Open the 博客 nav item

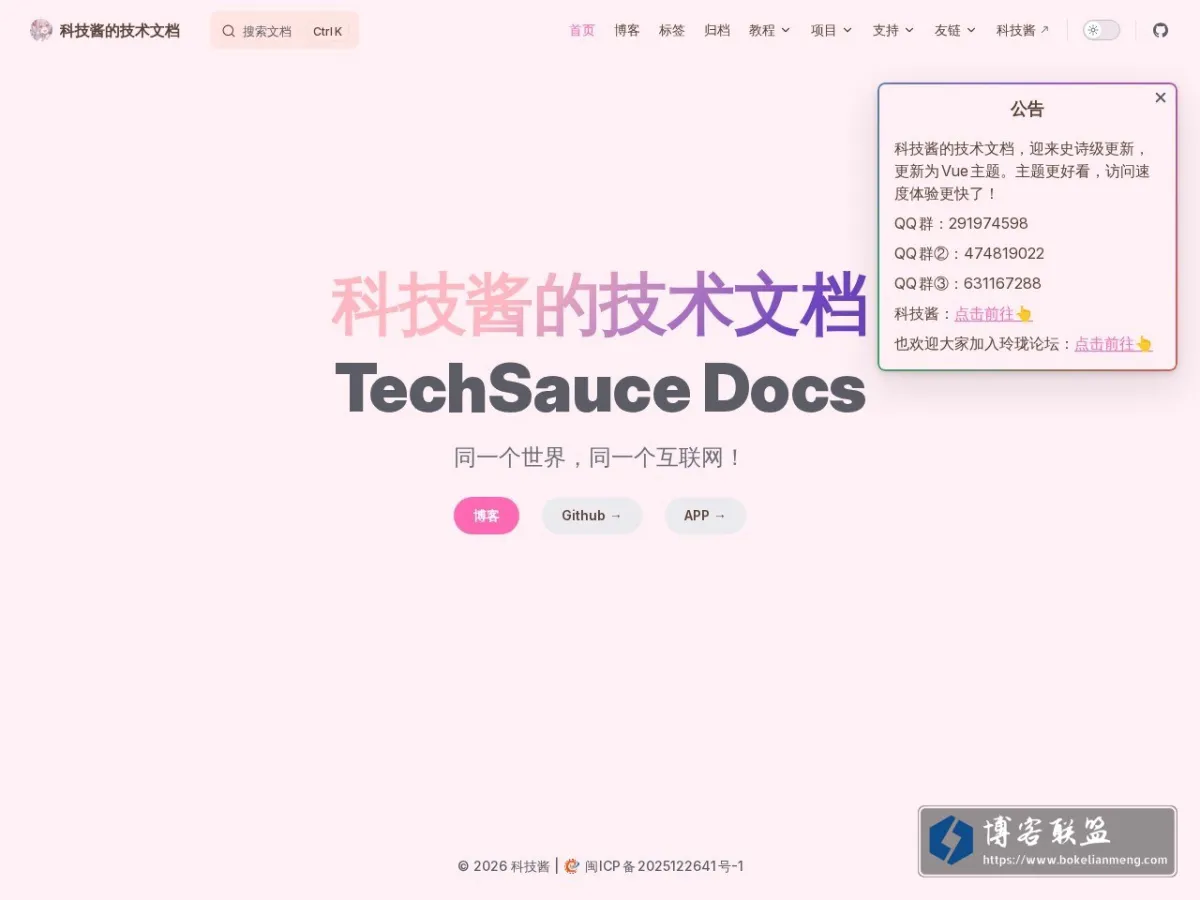point(627,30)
